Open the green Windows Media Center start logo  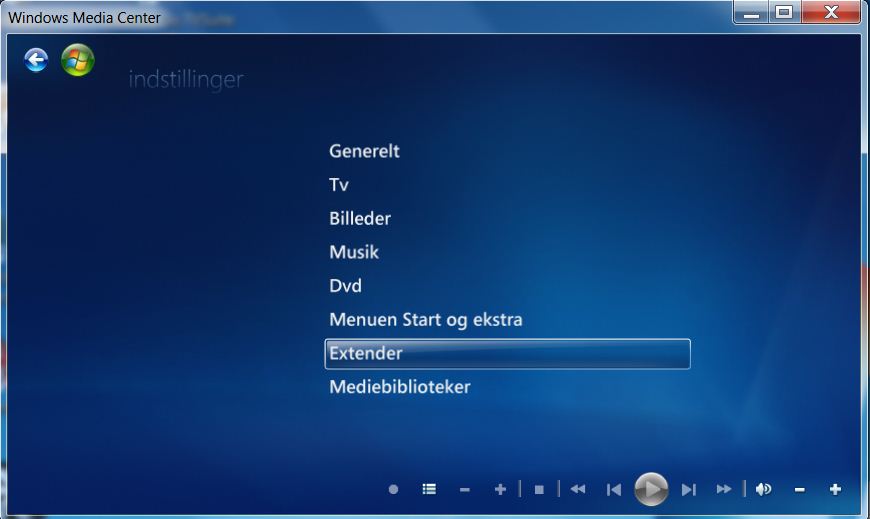[77, 60]
